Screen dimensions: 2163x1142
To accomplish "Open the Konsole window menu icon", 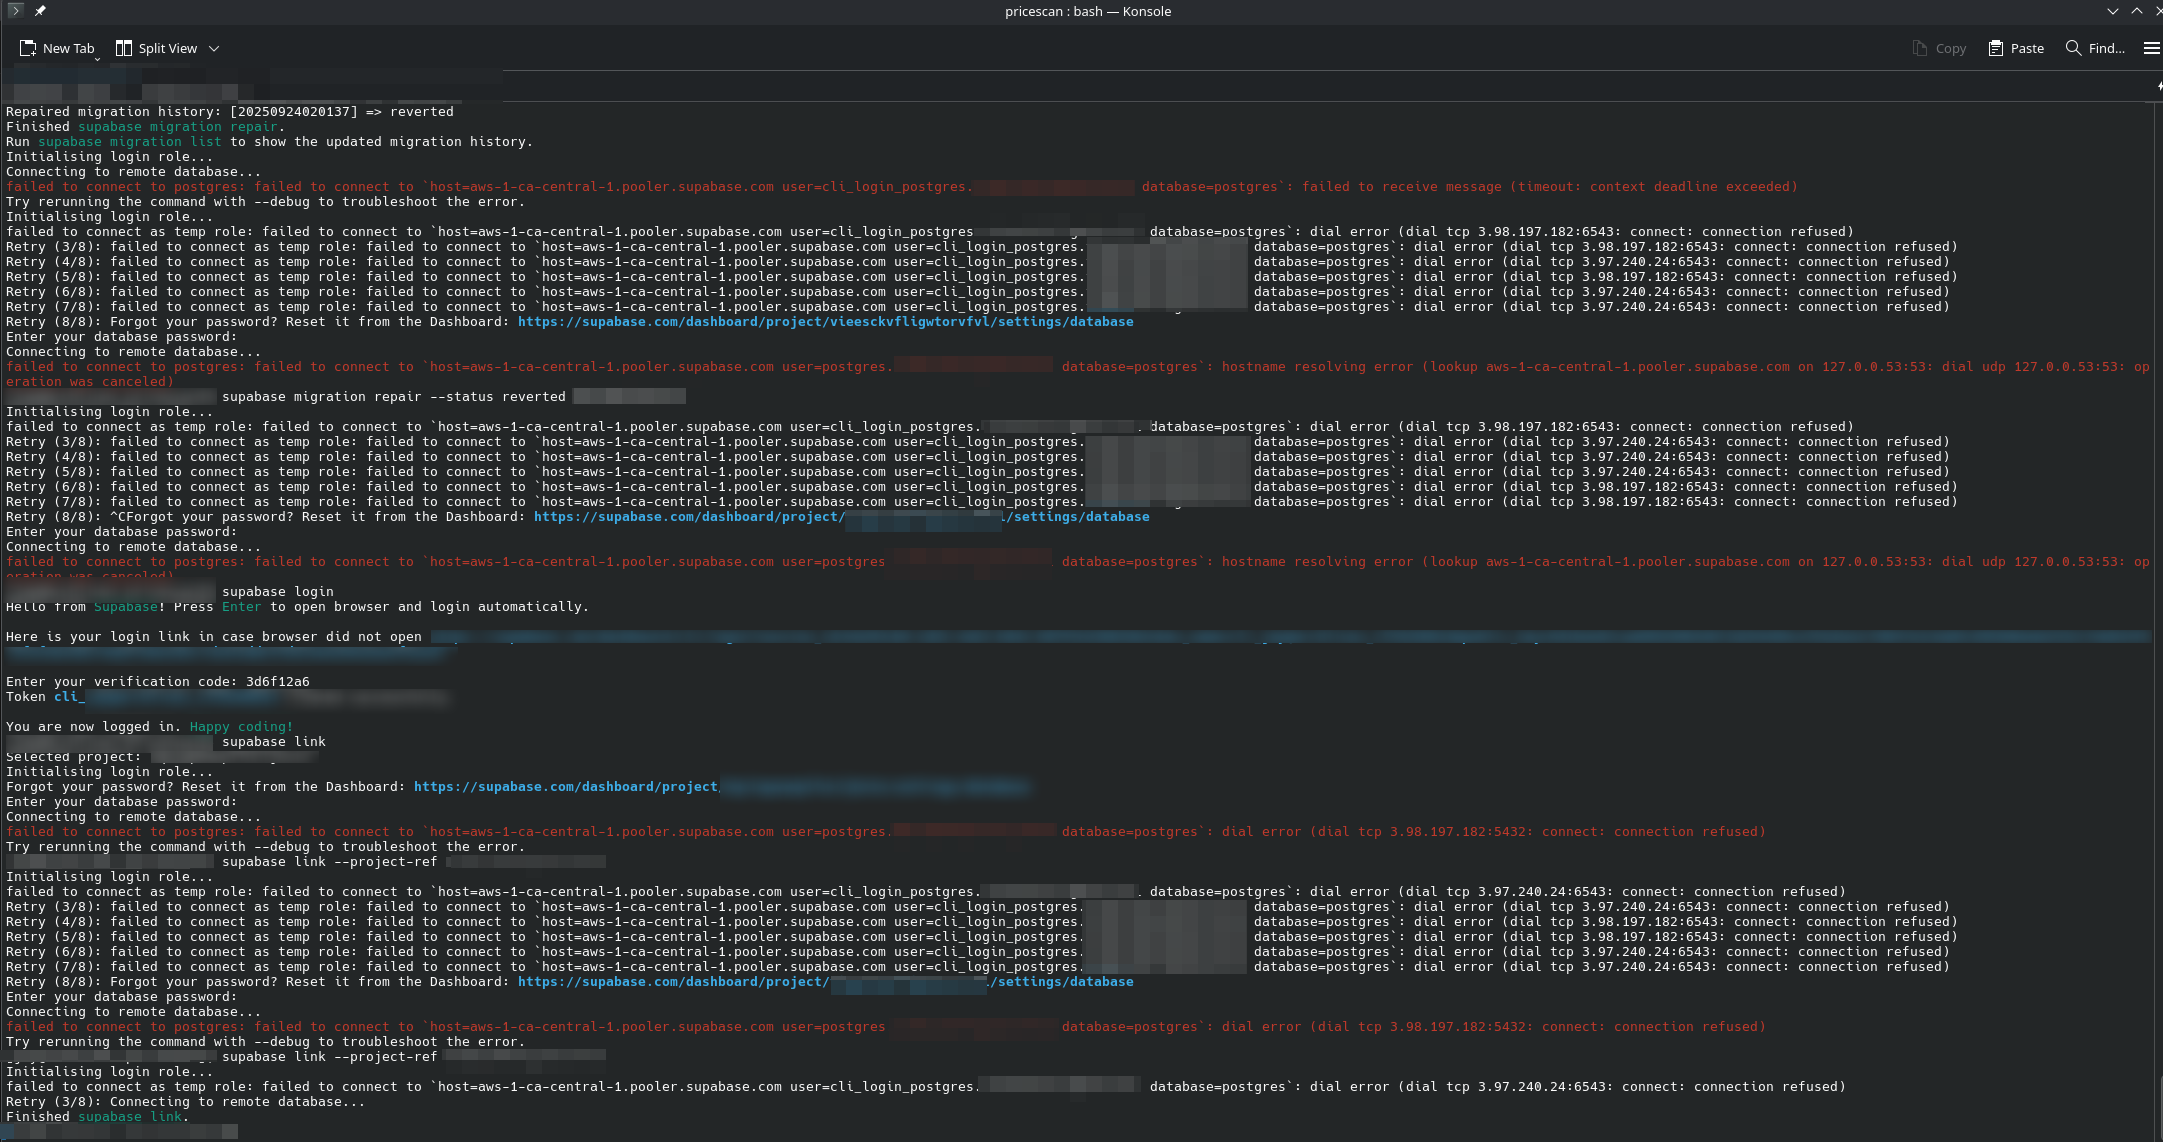I will 15,11.
